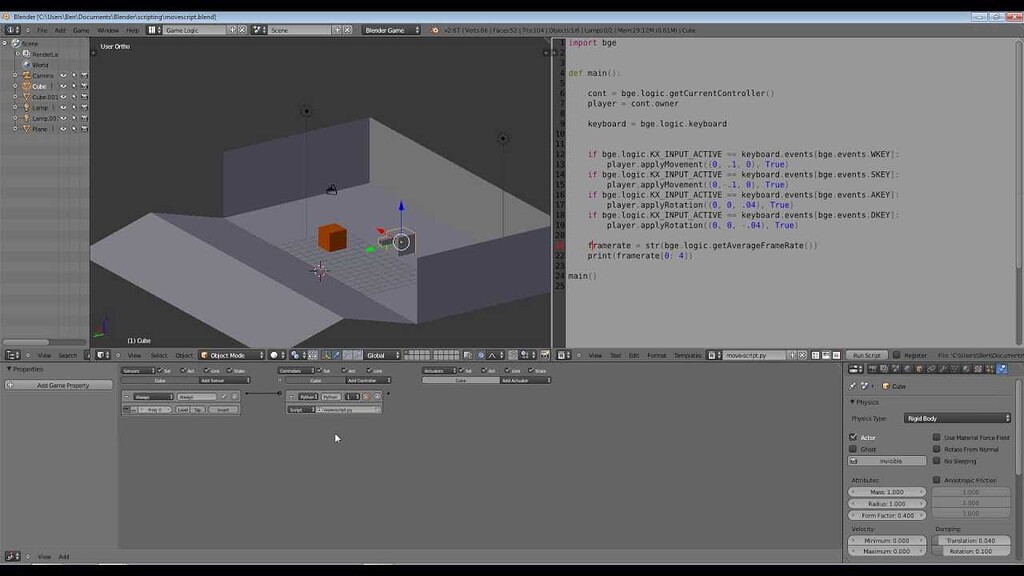This screenshot has height=576, width=1024.
Task: Open the render properties camera tab
Action: click(x=872, y=369)
